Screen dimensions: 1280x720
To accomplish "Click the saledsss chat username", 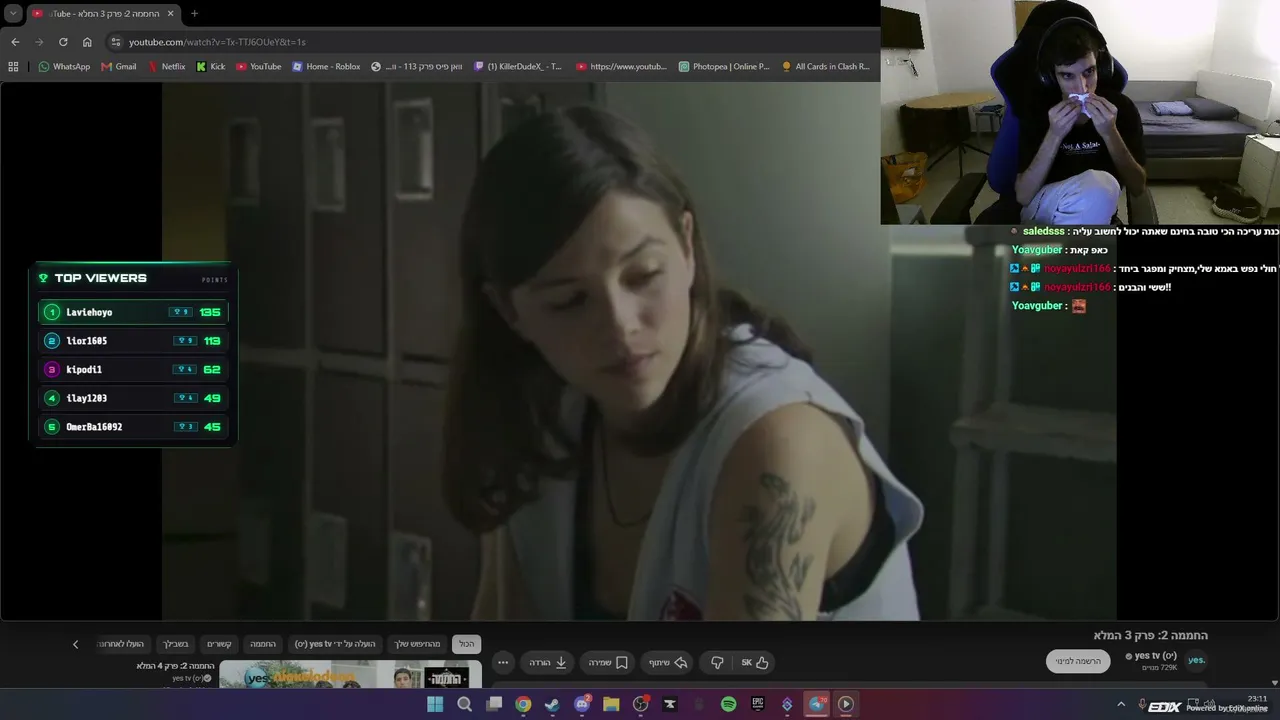I will point(1044,231).
